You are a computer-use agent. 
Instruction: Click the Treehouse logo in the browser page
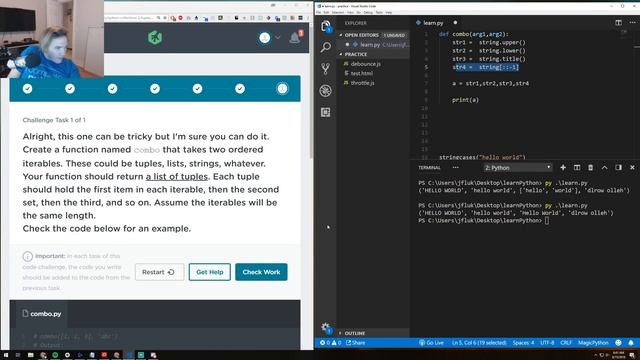(x=155, y=38)
